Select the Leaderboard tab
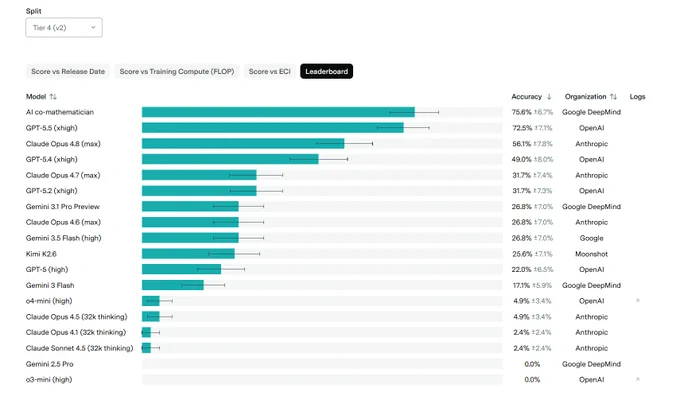Screen dimensions: 680x415 point(327,72)
